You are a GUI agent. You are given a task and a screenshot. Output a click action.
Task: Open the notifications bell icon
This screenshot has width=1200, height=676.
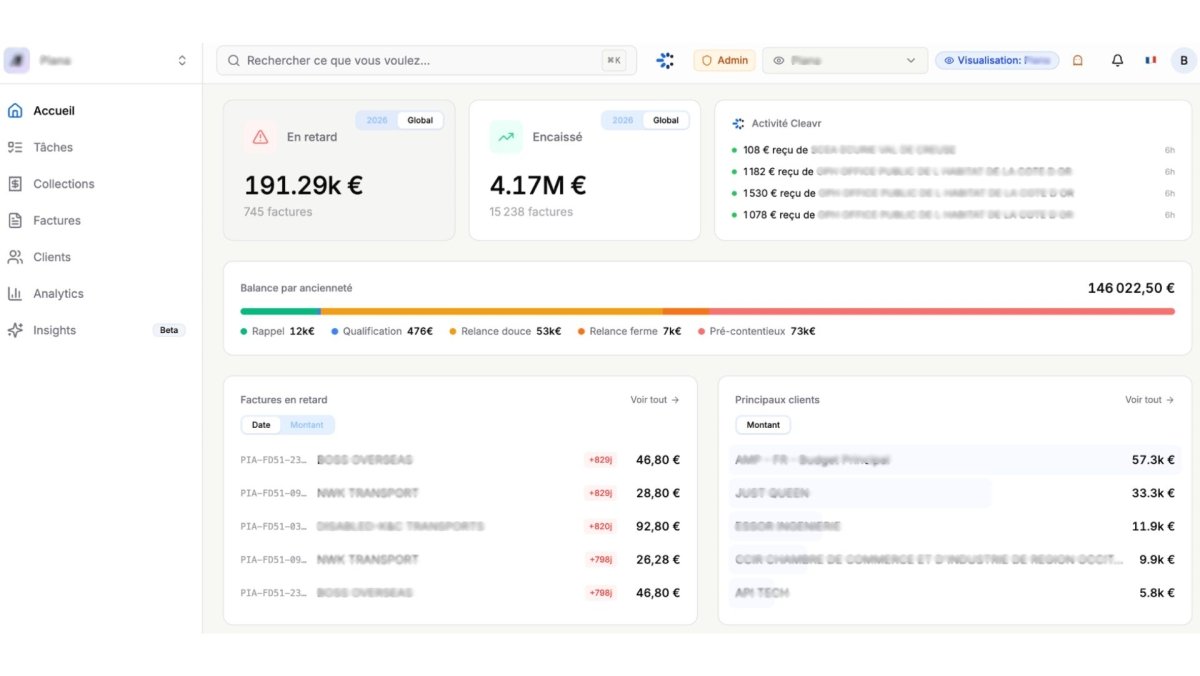1117,60
